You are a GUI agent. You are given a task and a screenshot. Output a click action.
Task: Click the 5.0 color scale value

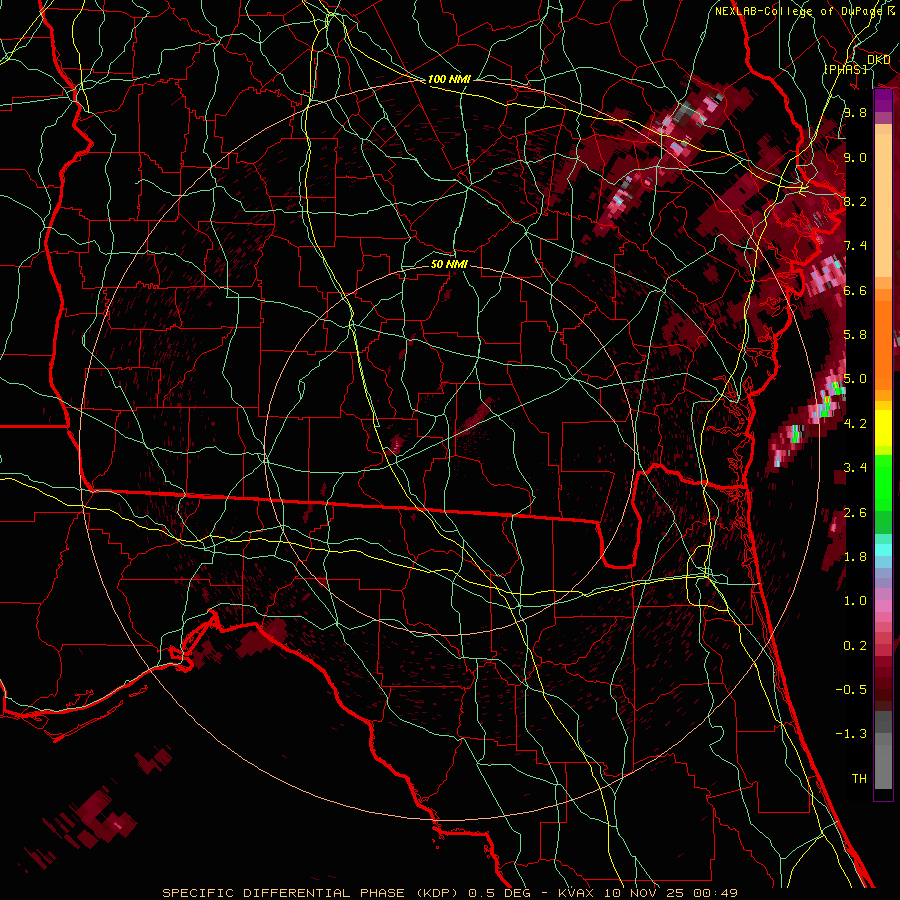pyautogui.click(x=855, y=379)
